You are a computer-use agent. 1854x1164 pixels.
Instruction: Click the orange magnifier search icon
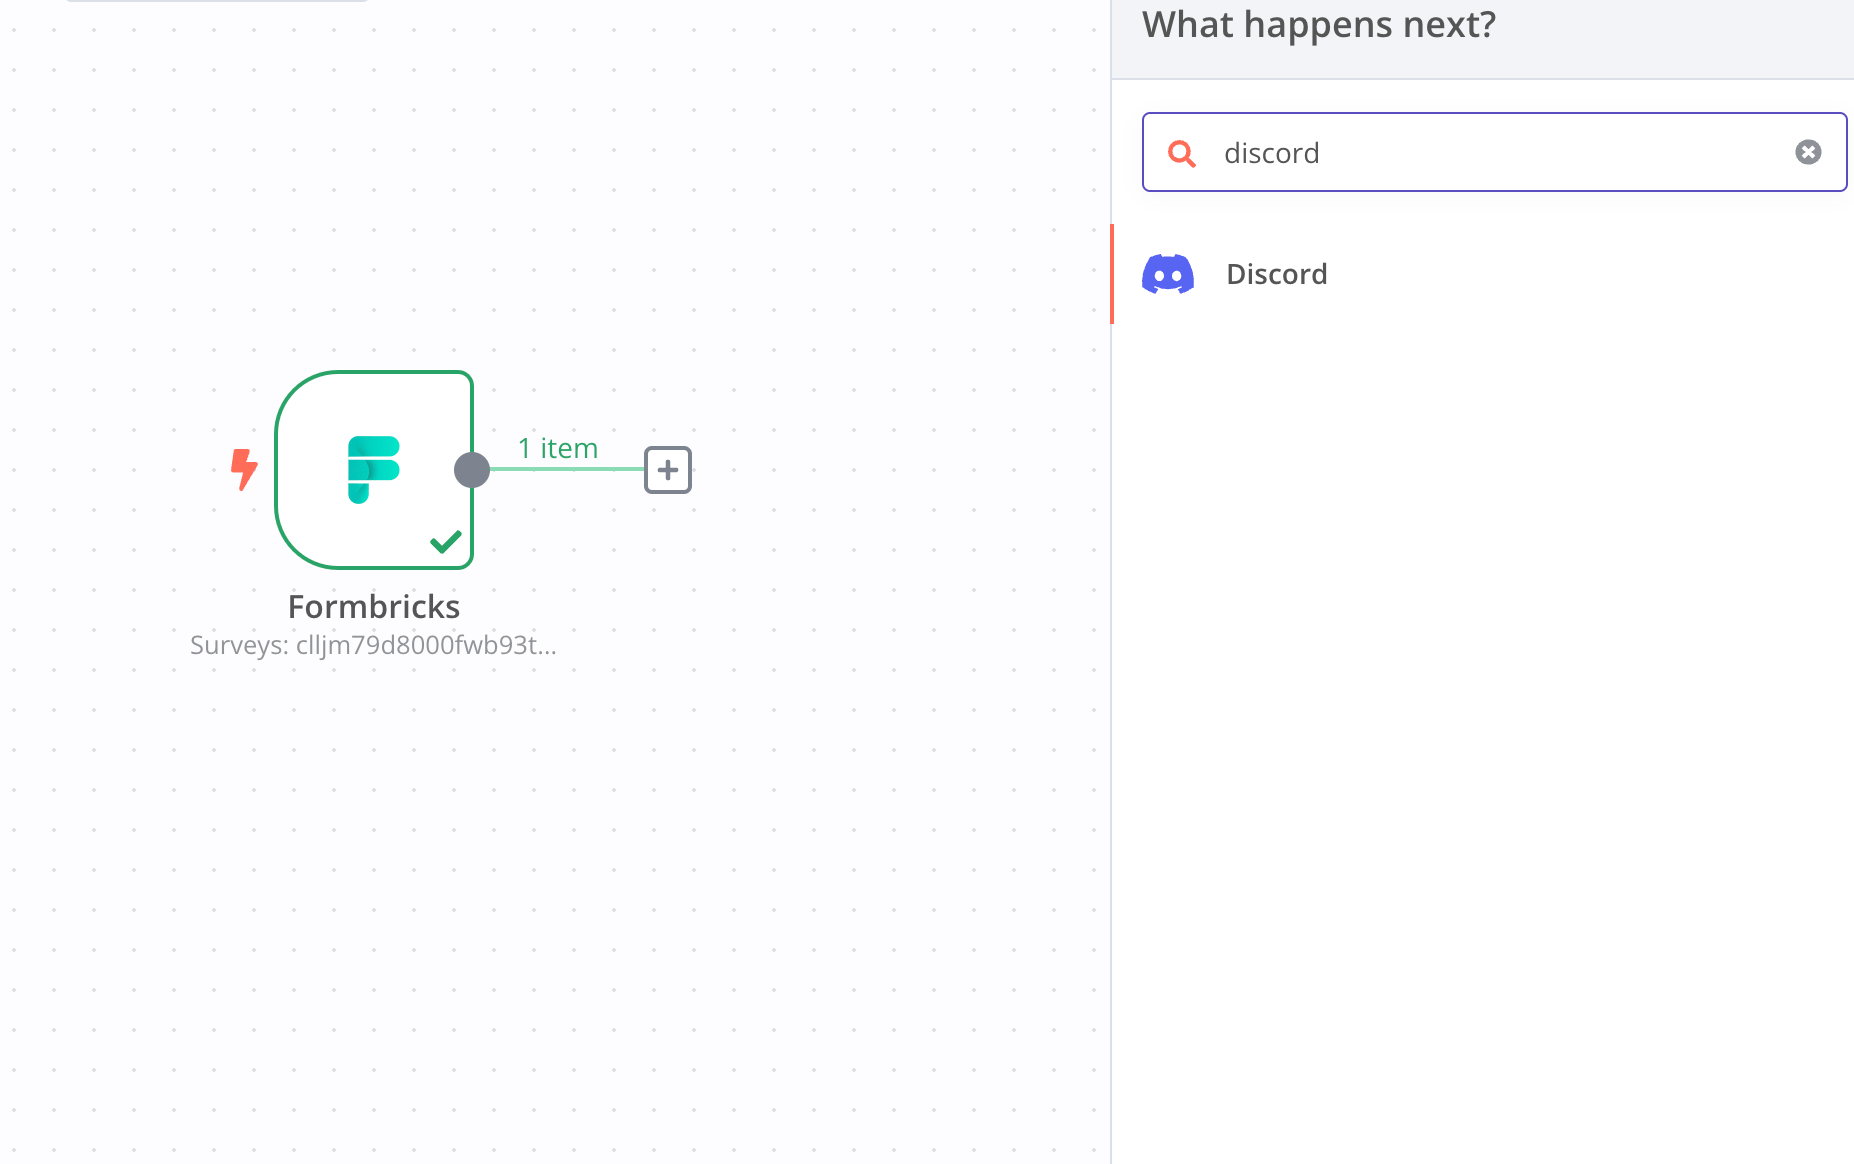(1182, 153)
